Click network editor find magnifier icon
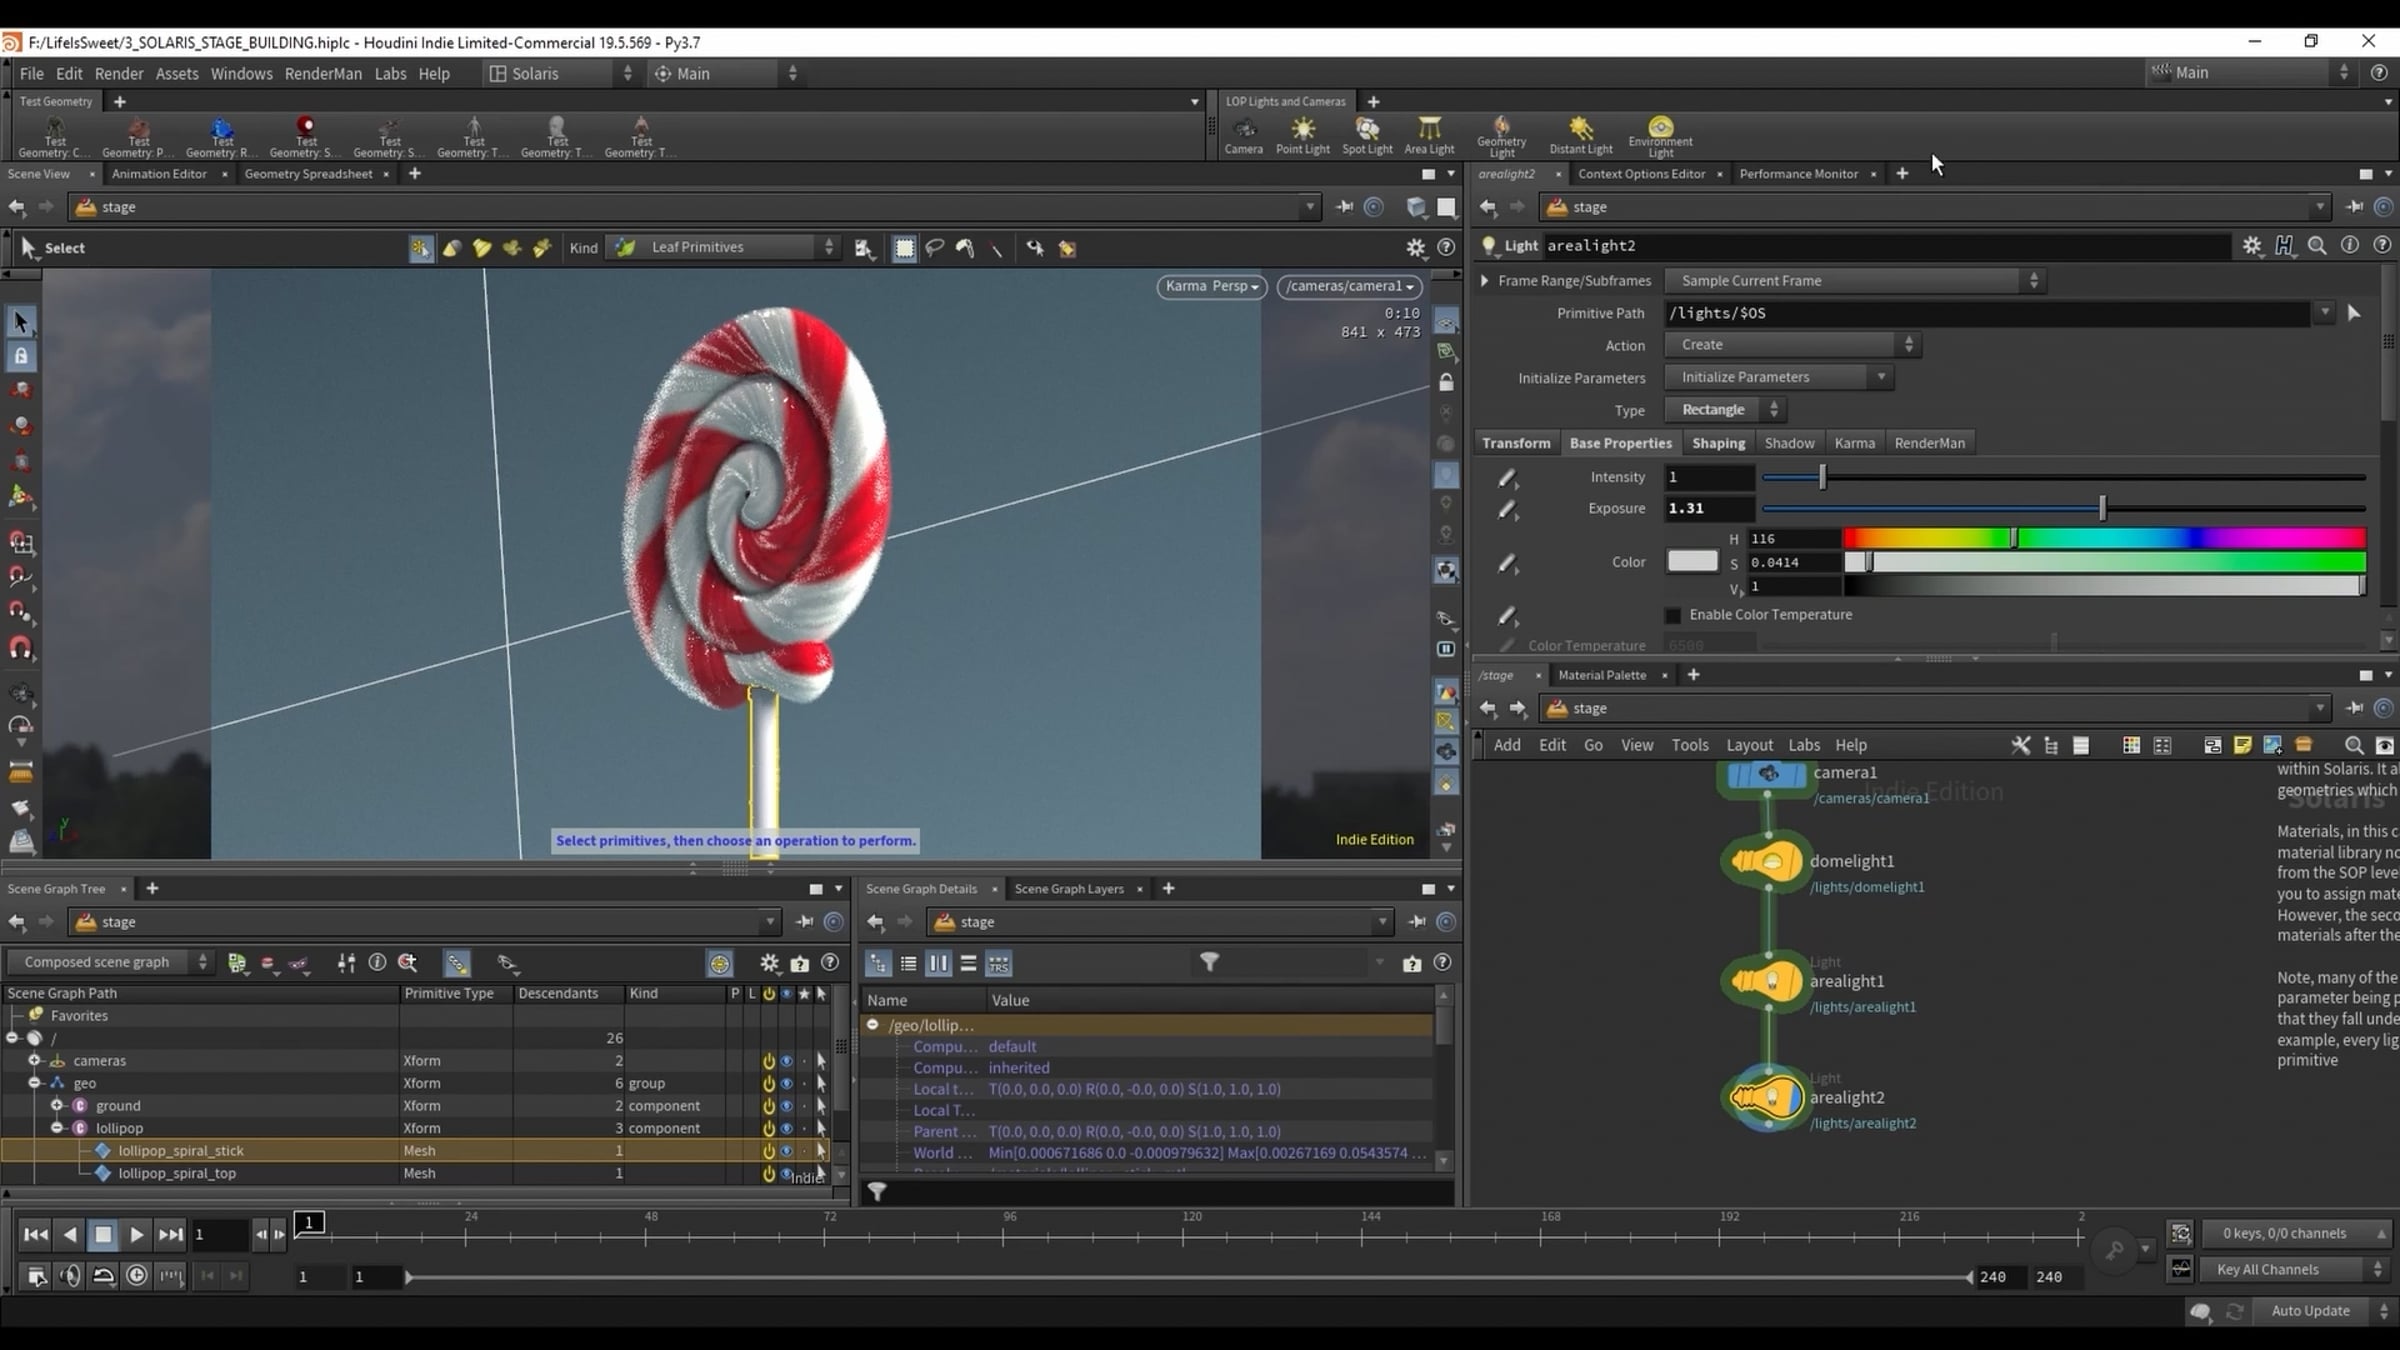The height and width of the screenshot is (1350, 2400). (2354, 745)
